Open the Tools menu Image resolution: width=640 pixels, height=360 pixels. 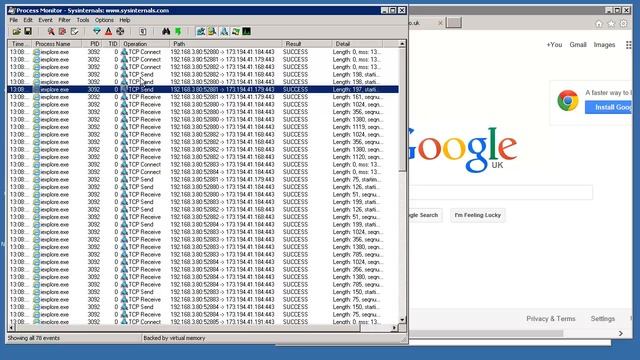point(83,20)
